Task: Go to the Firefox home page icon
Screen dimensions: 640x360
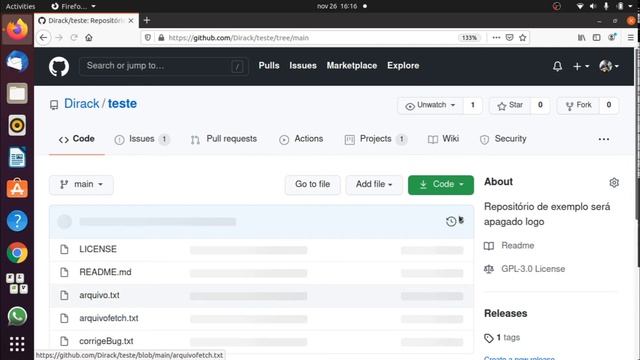Action: (89, 38)
